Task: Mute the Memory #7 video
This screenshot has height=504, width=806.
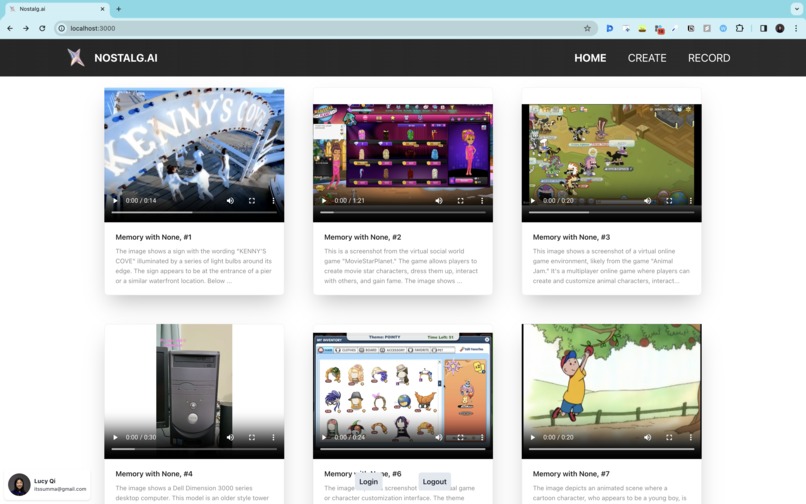Action: pyautogui.click(x=648, y=437)
